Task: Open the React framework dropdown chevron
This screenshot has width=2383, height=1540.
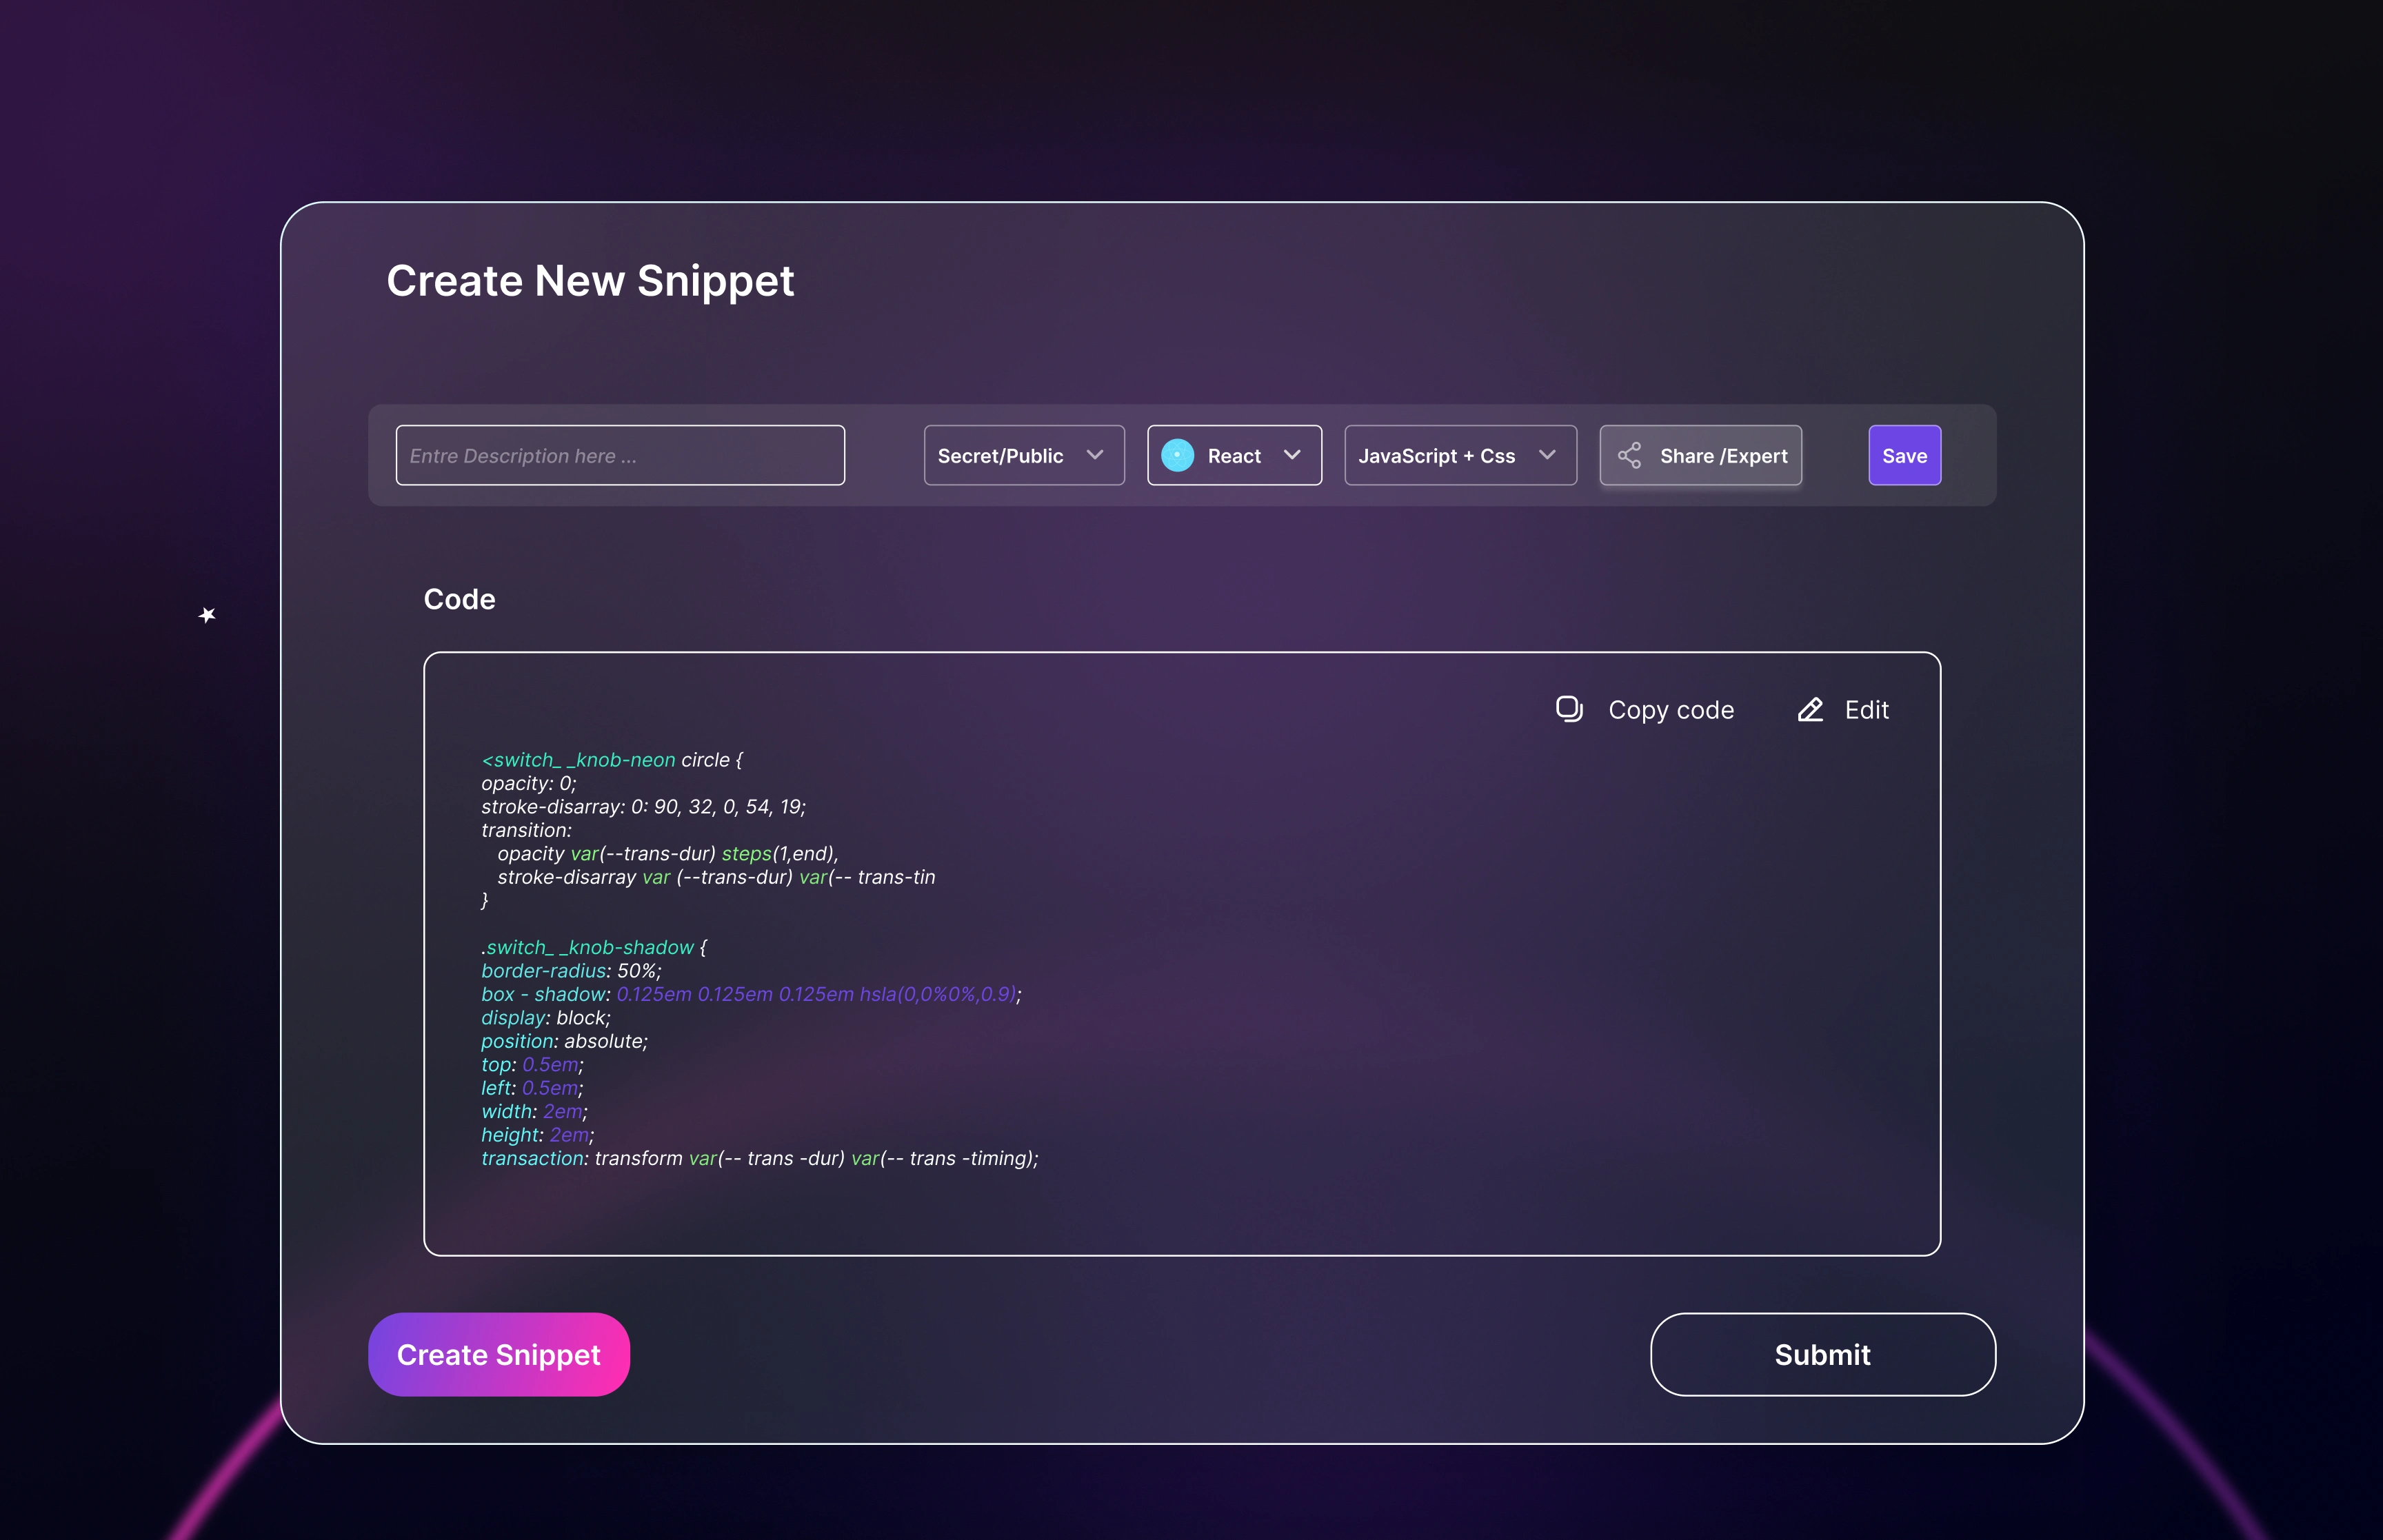Action: tap(1292, 455)
